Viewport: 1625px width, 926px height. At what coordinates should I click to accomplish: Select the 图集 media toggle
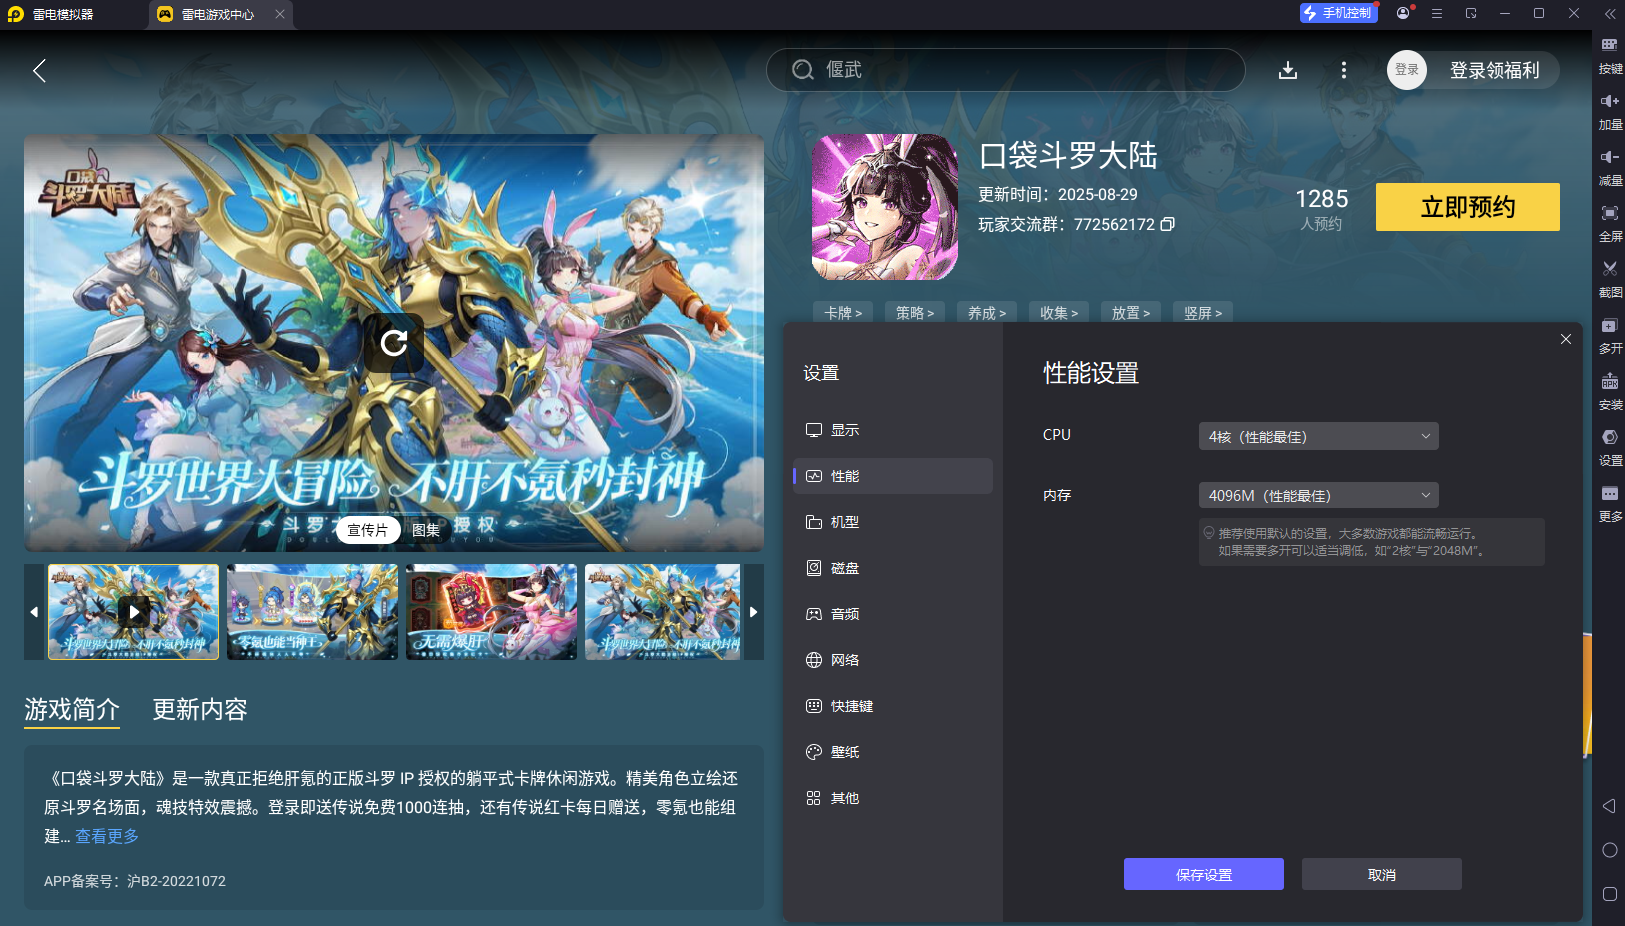[x=426, y=530]
